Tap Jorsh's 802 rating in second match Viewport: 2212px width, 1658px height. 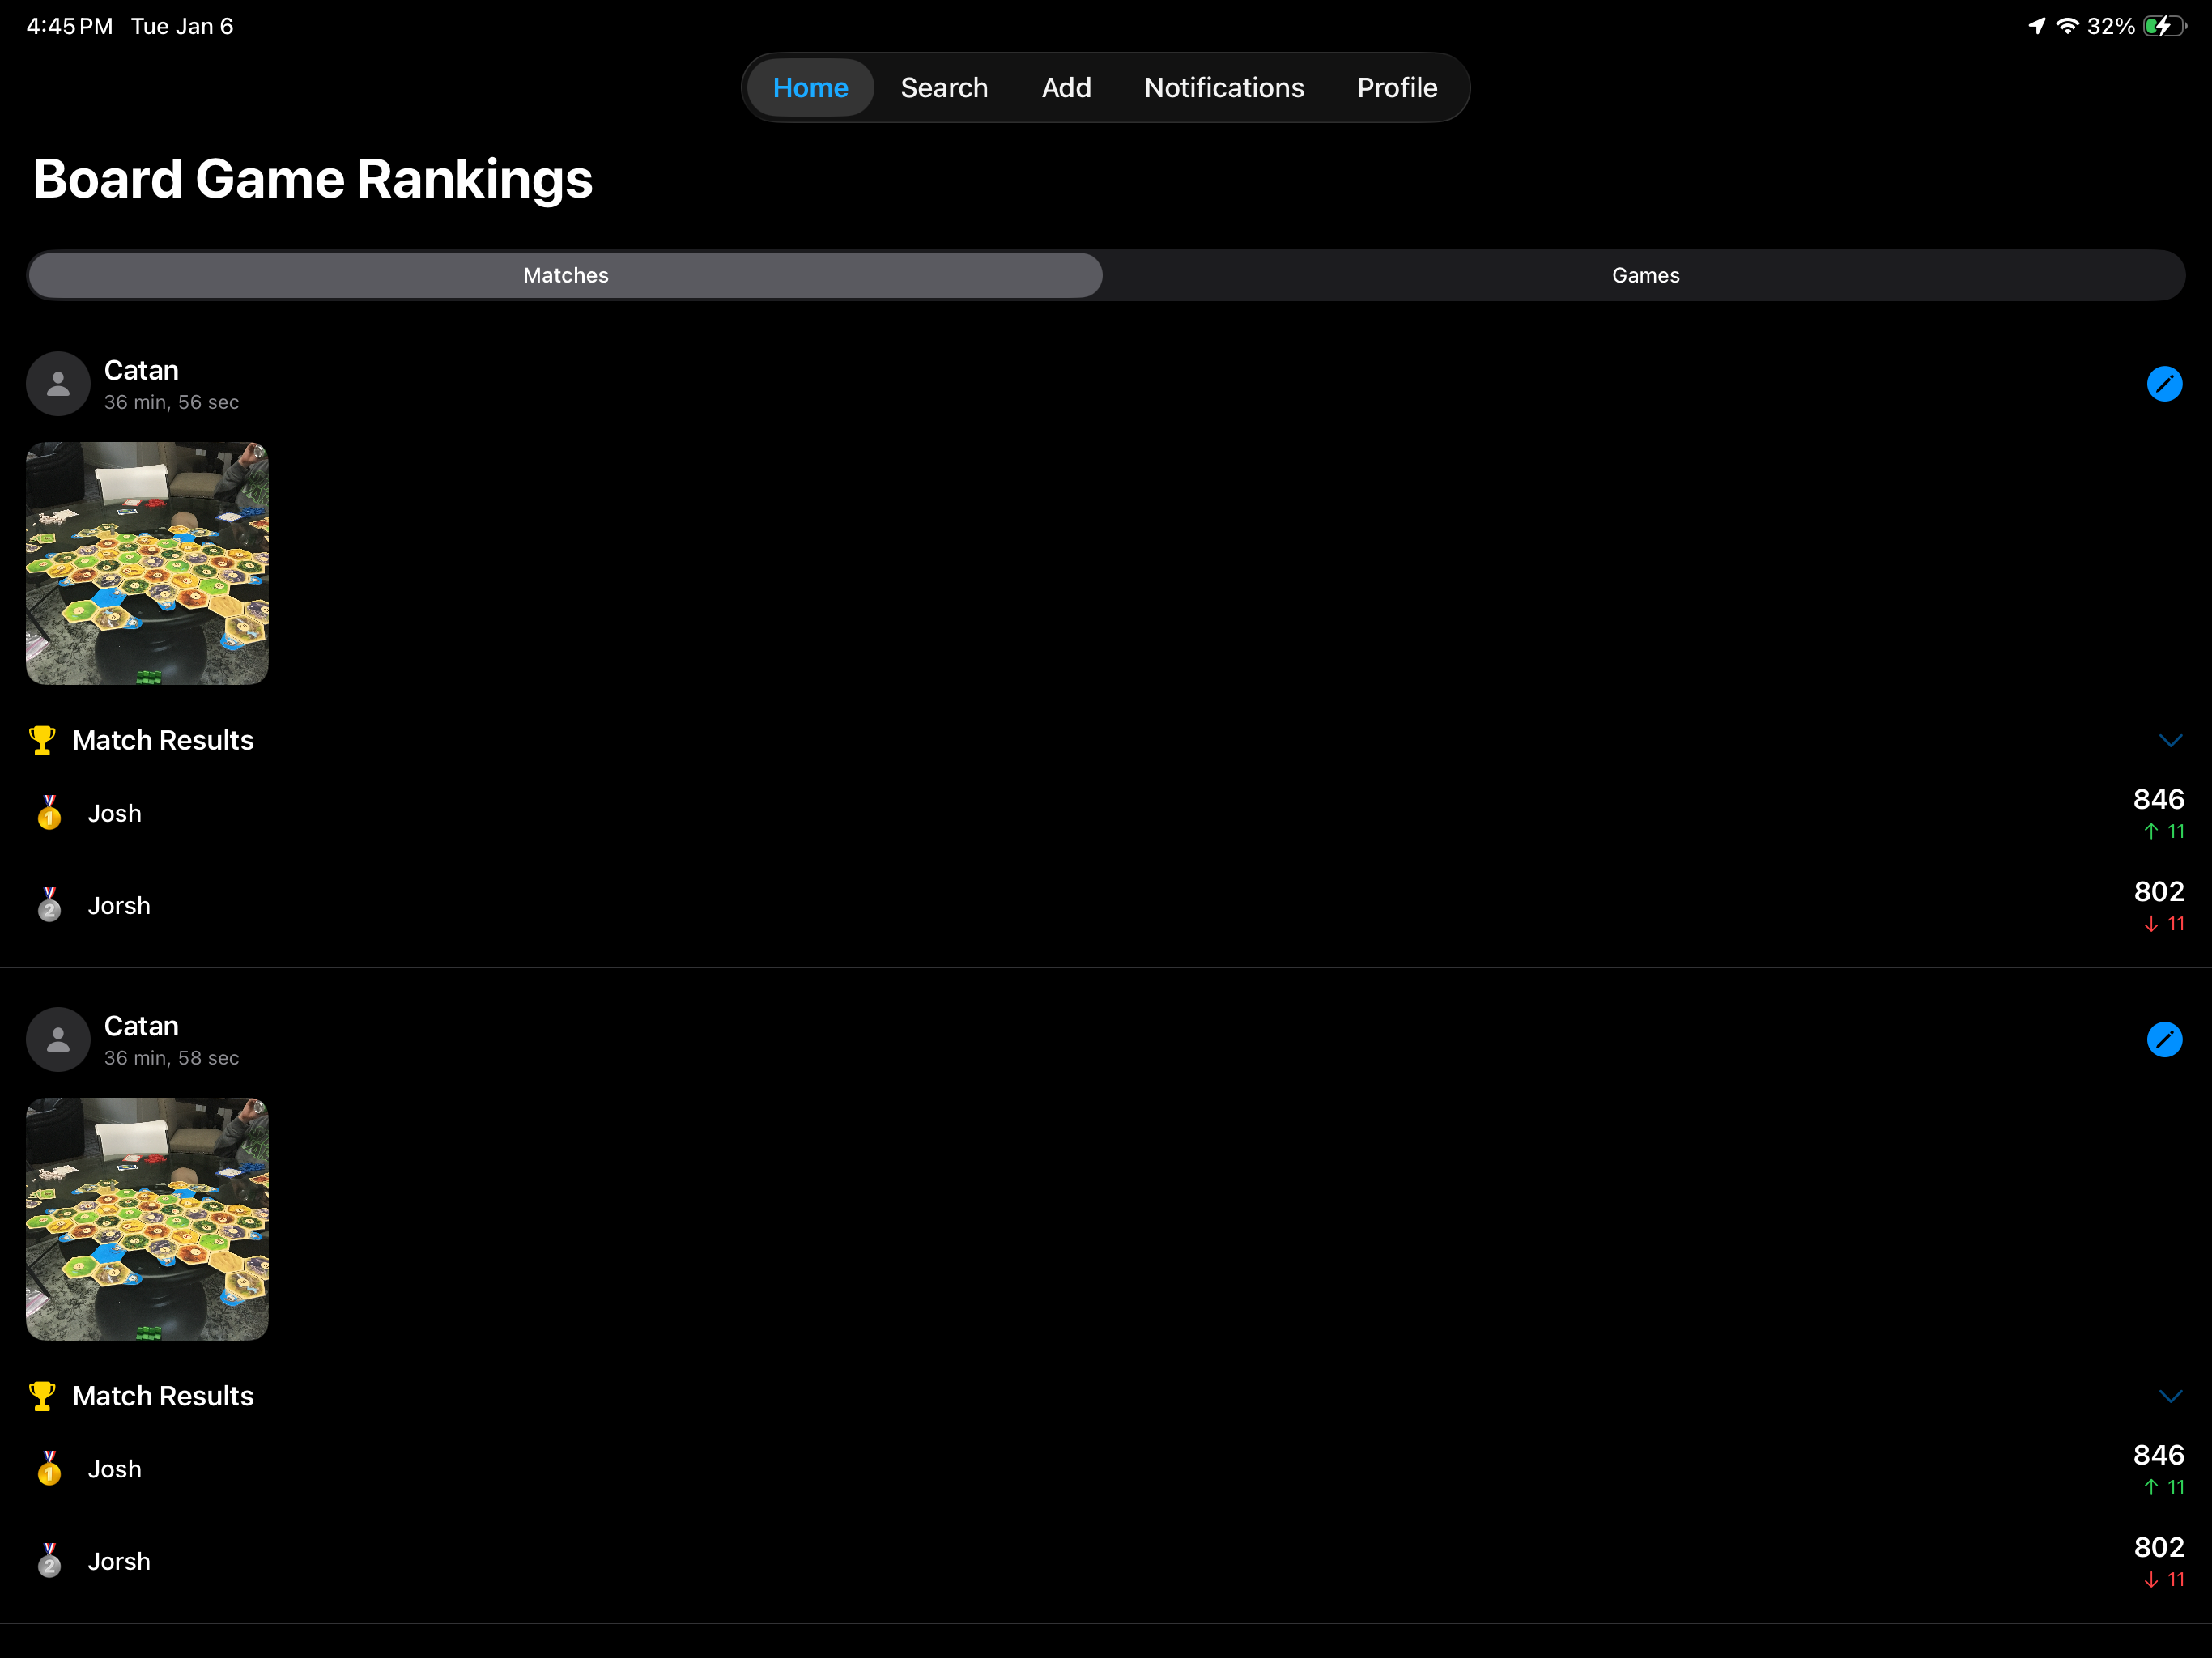2158,1547
